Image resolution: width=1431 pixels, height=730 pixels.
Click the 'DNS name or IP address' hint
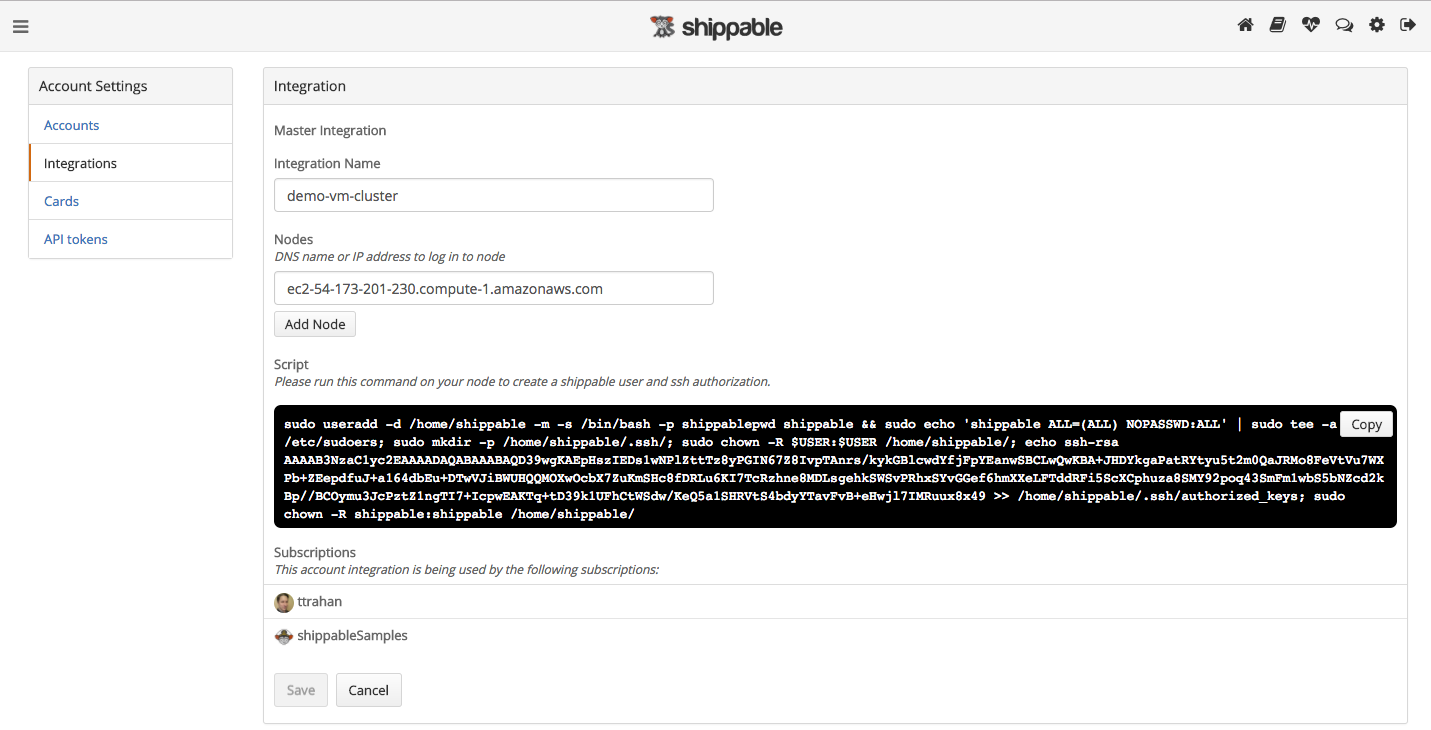coord(390,257)
